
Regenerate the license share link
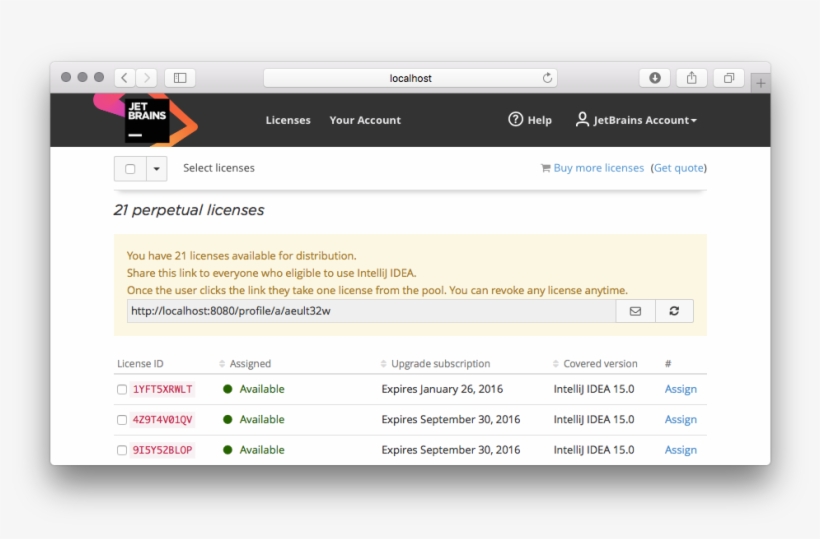point(674,311)
